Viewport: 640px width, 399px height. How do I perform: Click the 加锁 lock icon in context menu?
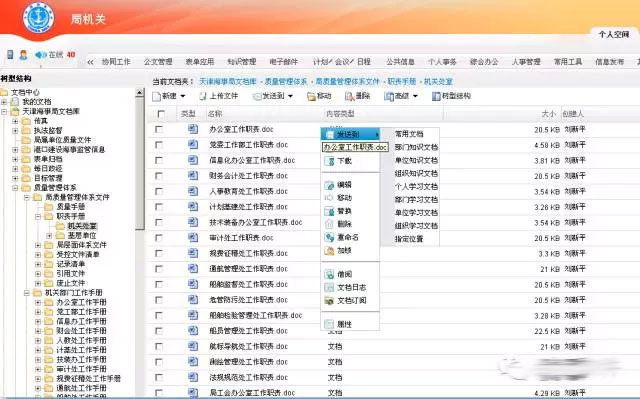click(329, 250)
